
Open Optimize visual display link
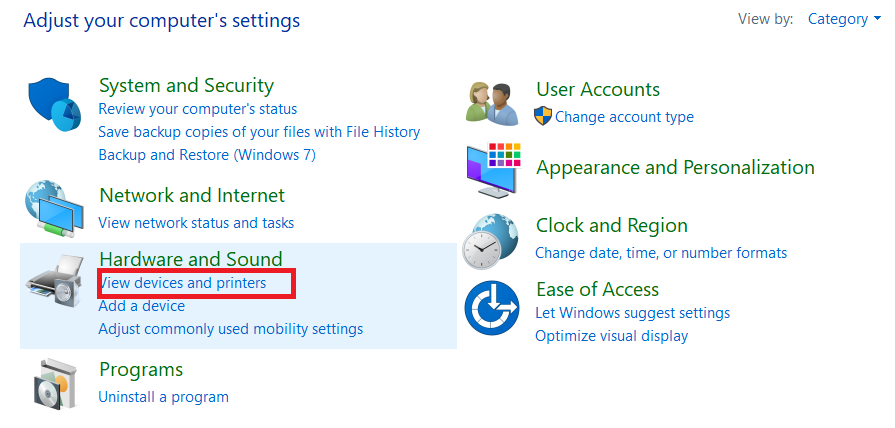(611, 336)
